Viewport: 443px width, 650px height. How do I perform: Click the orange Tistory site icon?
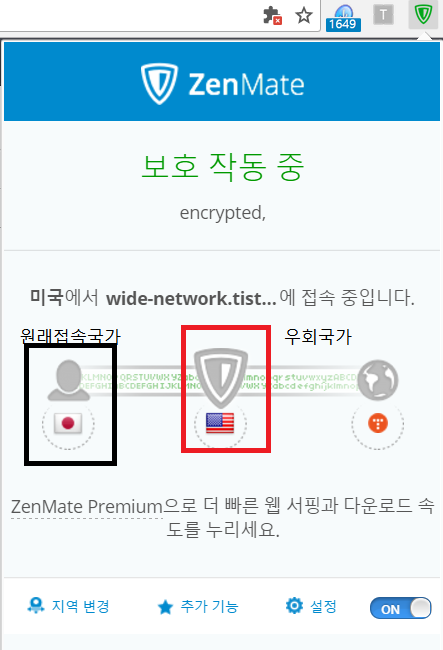[x=378, y=424]
